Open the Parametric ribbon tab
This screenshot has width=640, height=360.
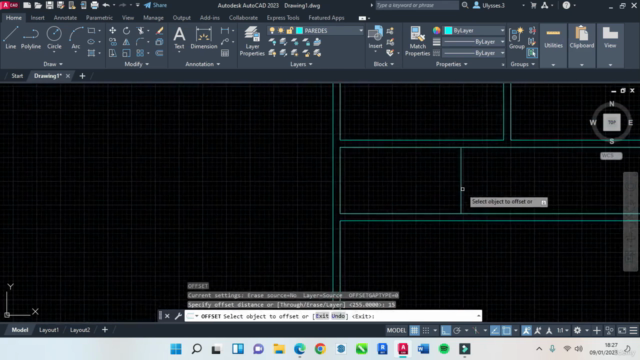[x=99, y=18]
